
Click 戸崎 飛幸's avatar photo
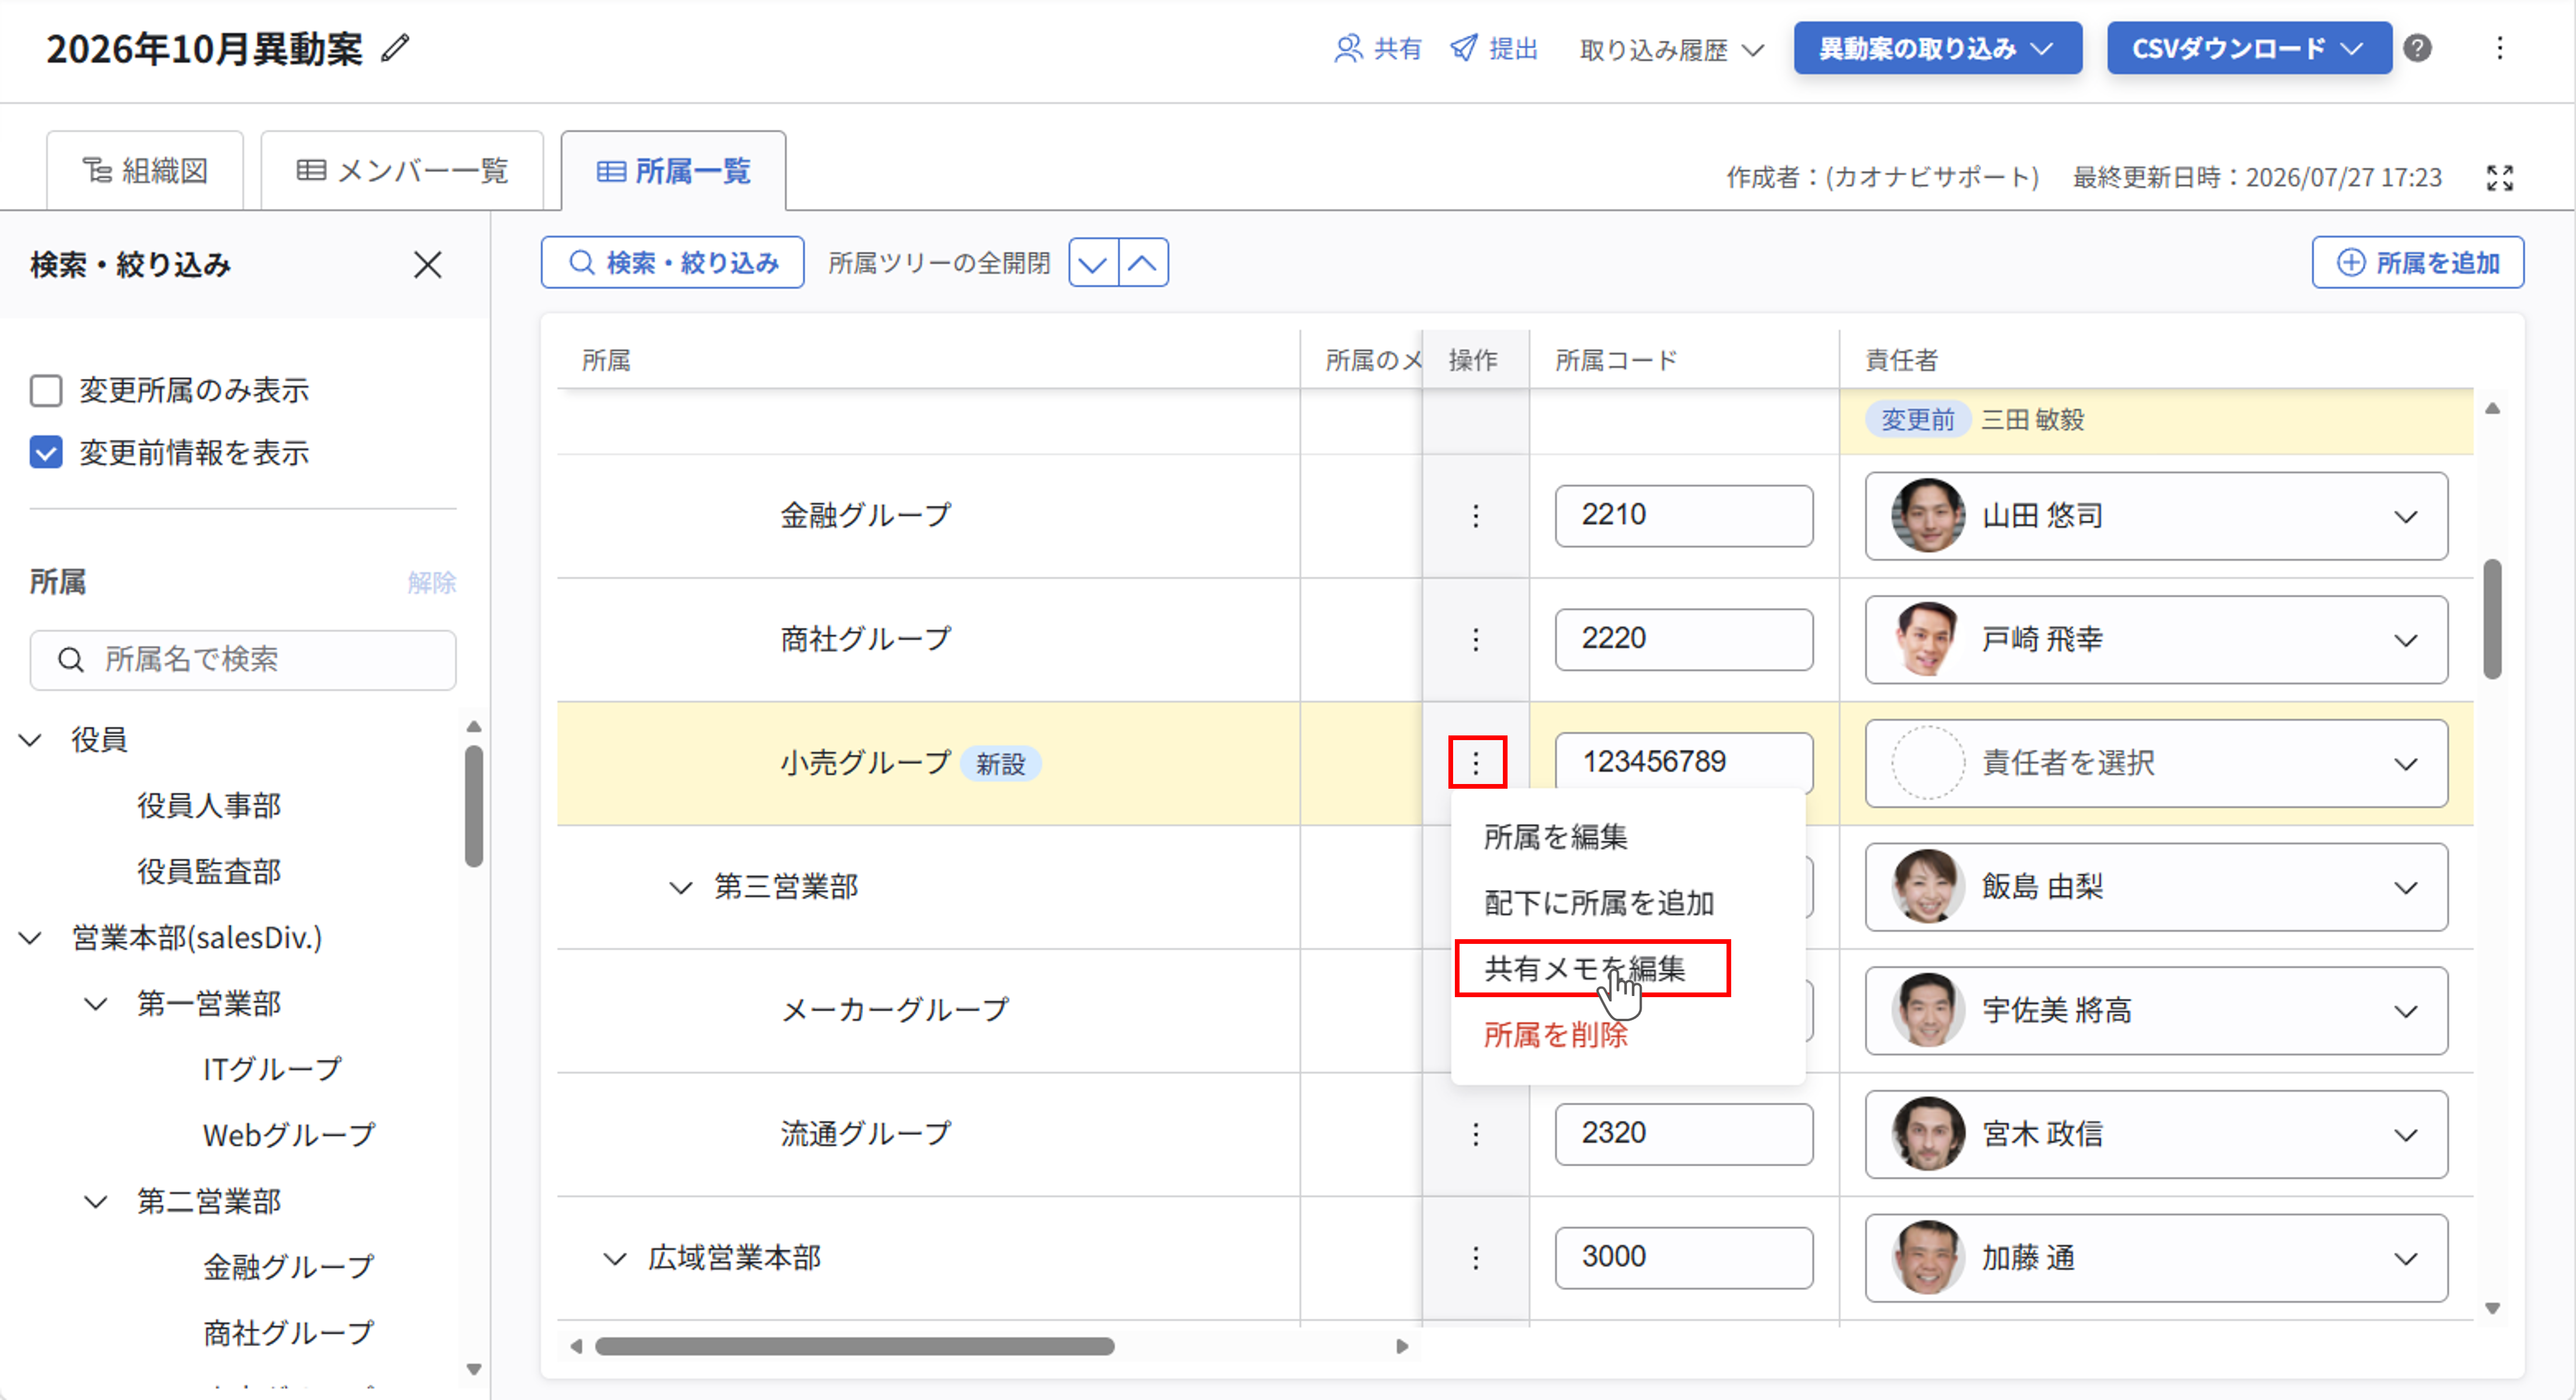1927,640
